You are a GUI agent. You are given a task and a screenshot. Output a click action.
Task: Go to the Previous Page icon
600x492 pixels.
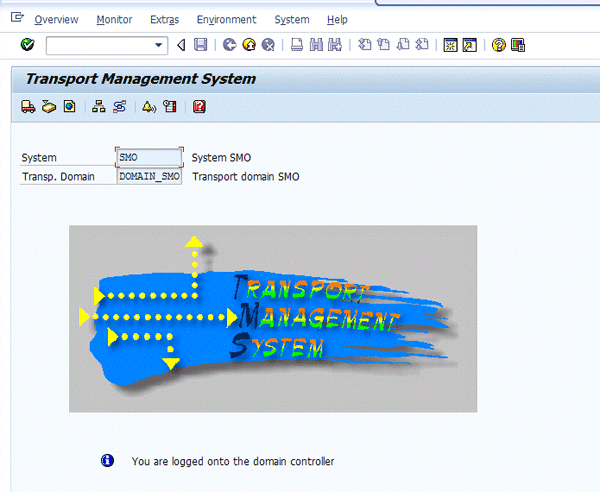pos(383,45)
